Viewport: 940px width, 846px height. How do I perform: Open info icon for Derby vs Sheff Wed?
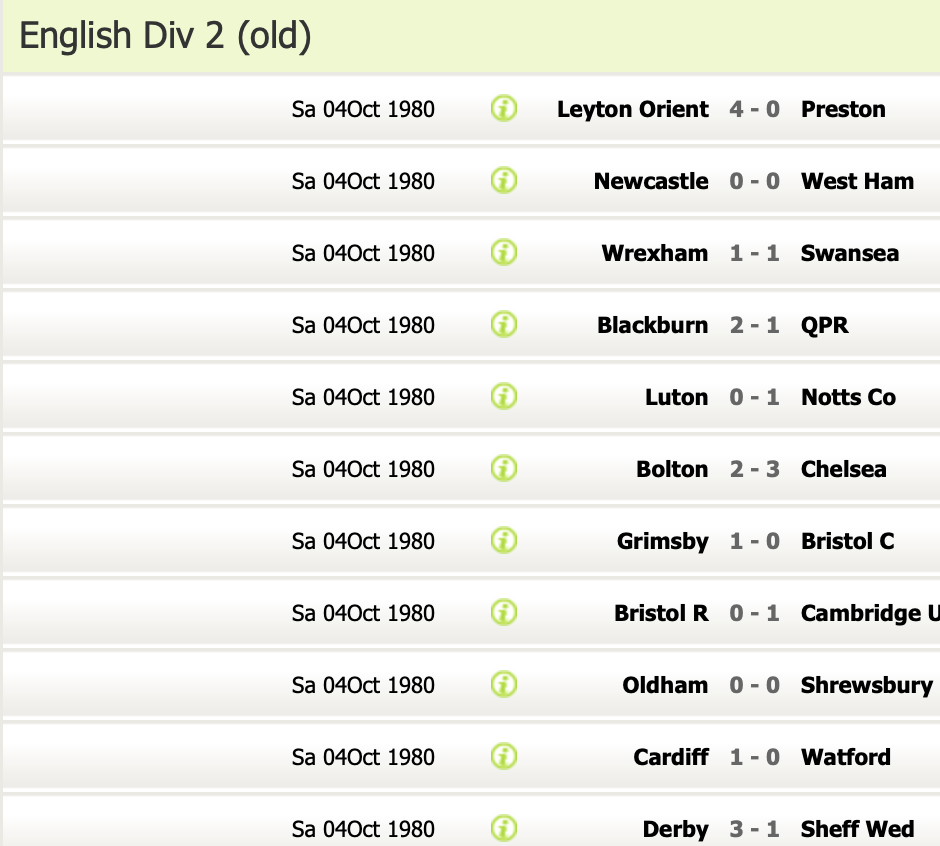(504, 828)
